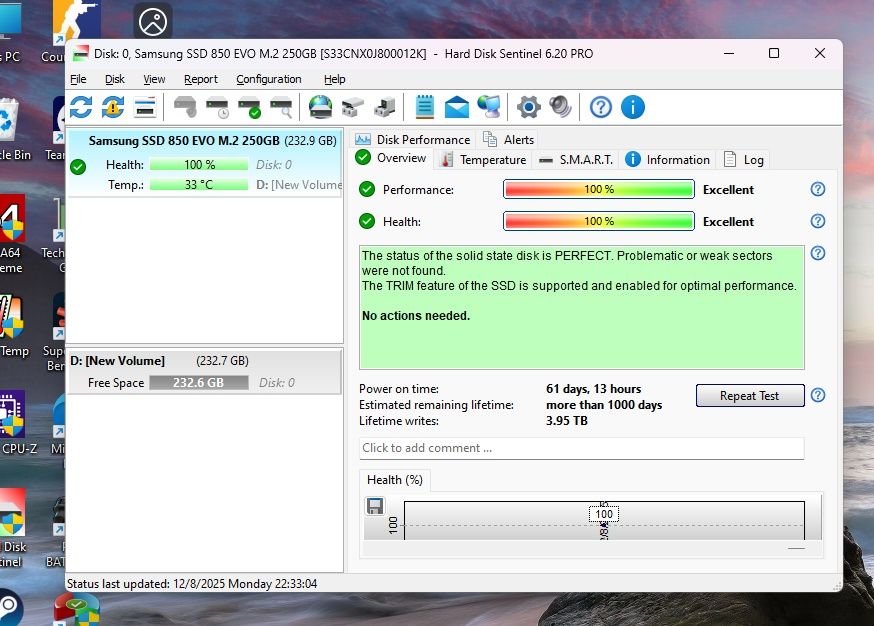Open the blue notepad report icon
The width and height of the screenshot is (874, 626).
pos(425,107)
